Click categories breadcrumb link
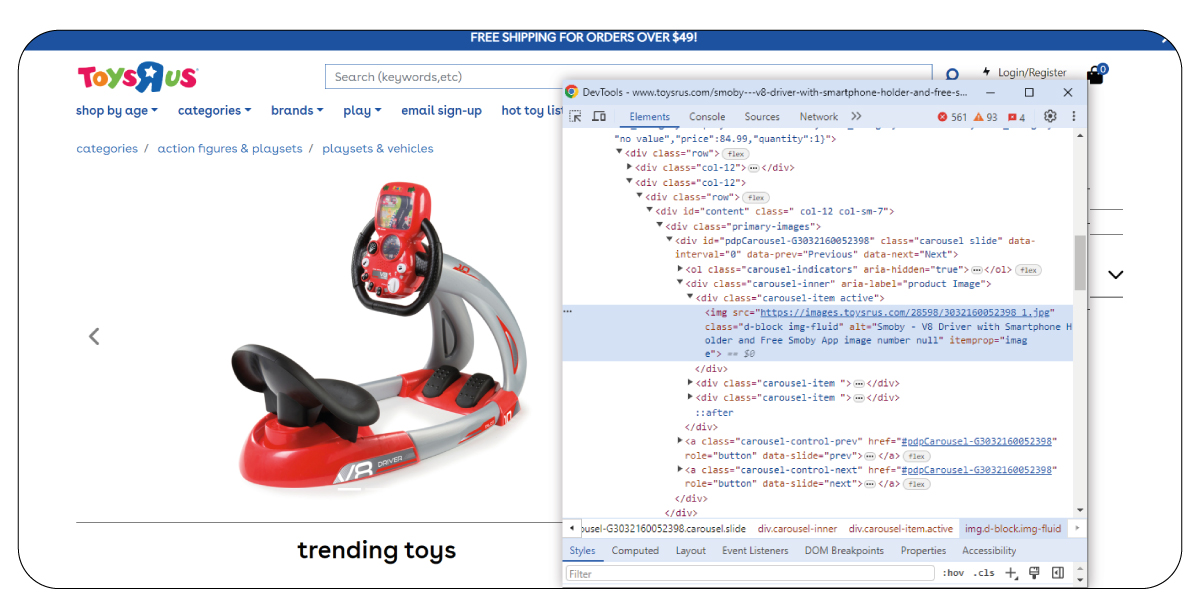 (x=107, y=149)
